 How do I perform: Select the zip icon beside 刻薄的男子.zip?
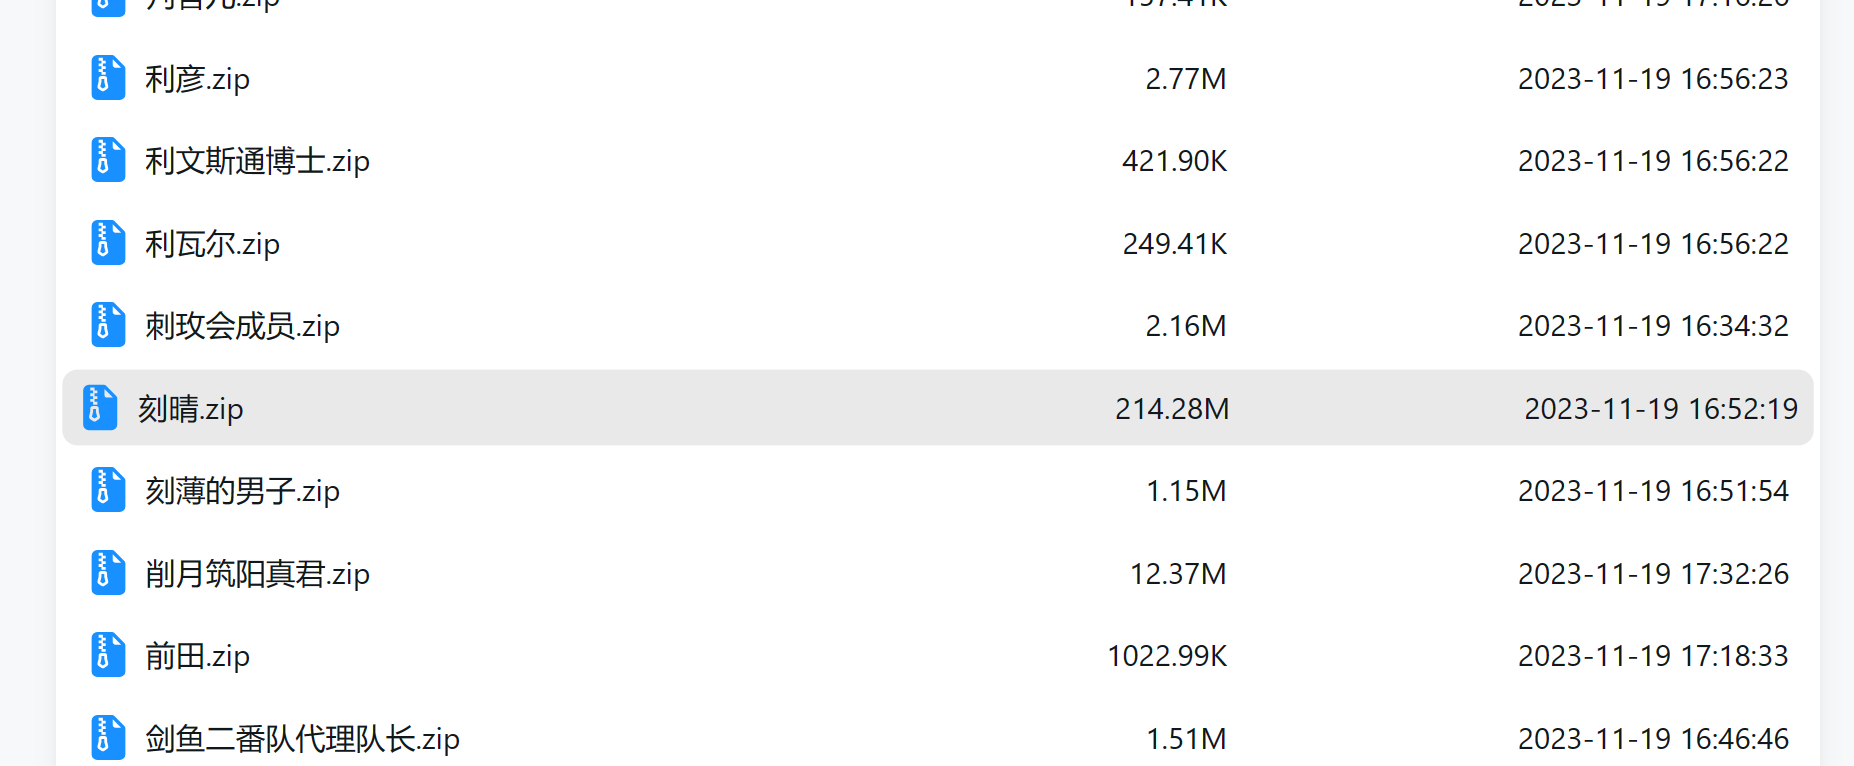click(108, 490)
